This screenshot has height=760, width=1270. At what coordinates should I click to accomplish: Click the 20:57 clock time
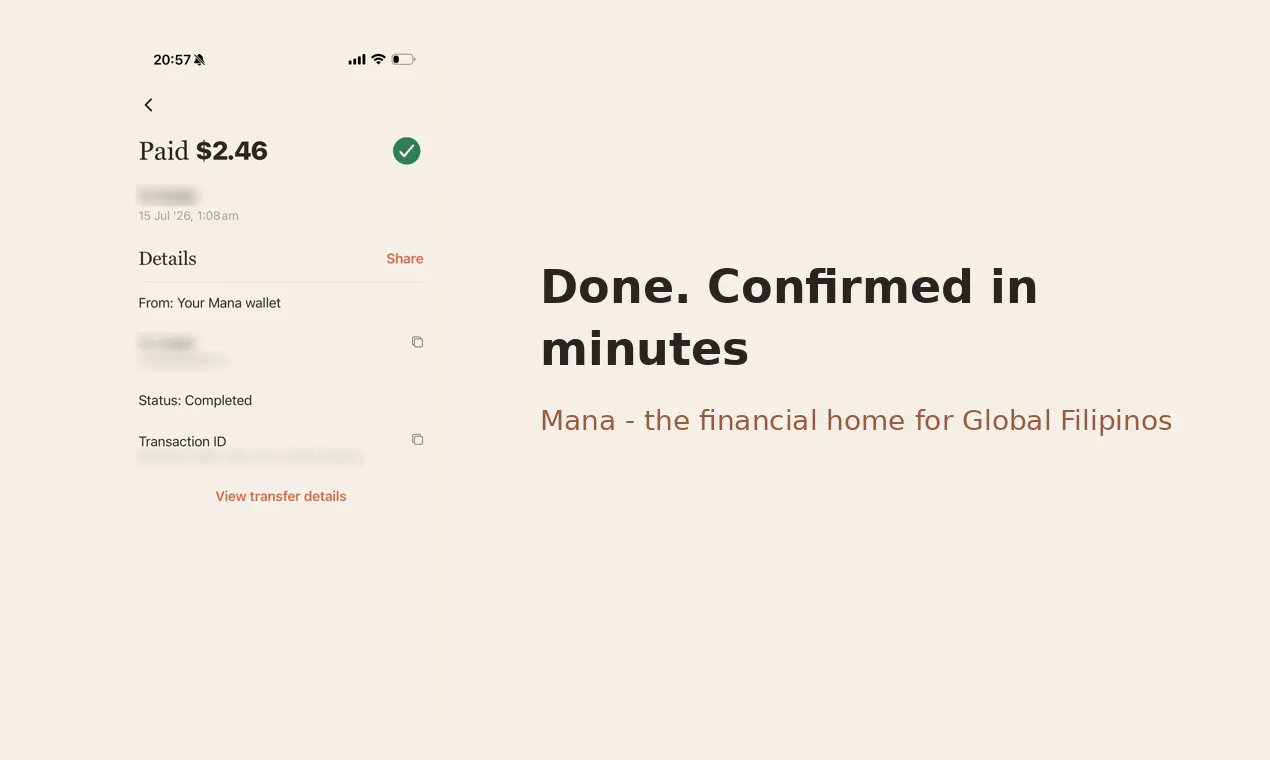coord(172,60)
